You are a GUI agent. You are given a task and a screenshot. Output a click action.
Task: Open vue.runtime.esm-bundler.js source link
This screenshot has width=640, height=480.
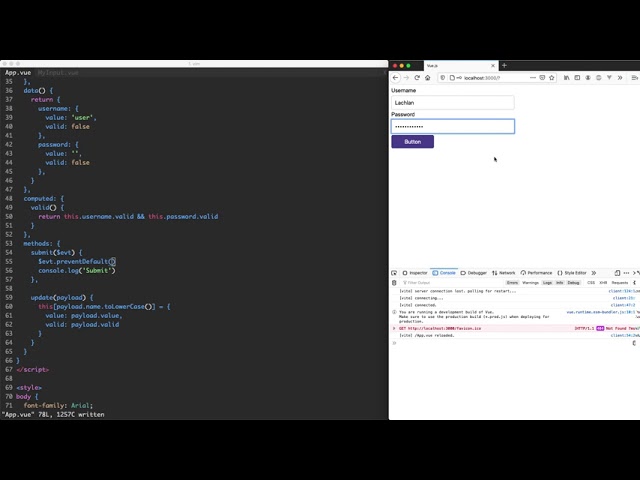coord(602,312)
